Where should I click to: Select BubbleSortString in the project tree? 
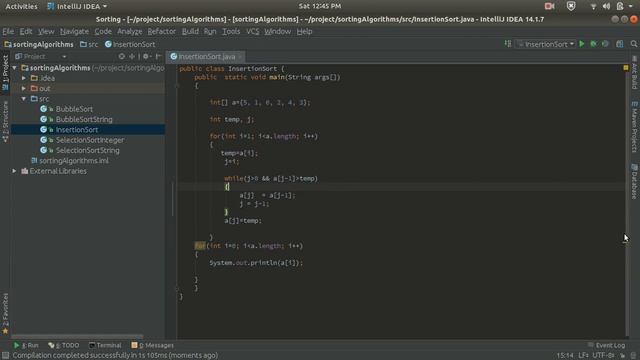coord(84,119)
